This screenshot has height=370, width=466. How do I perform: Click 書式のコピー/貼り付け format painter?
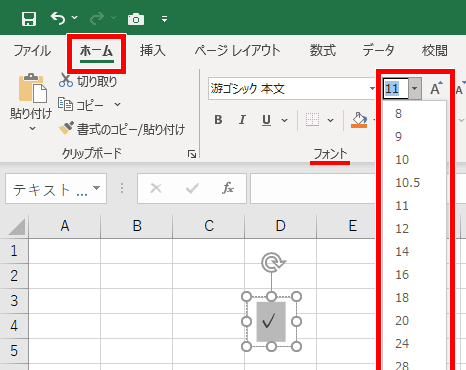click(x=122, y=129)
